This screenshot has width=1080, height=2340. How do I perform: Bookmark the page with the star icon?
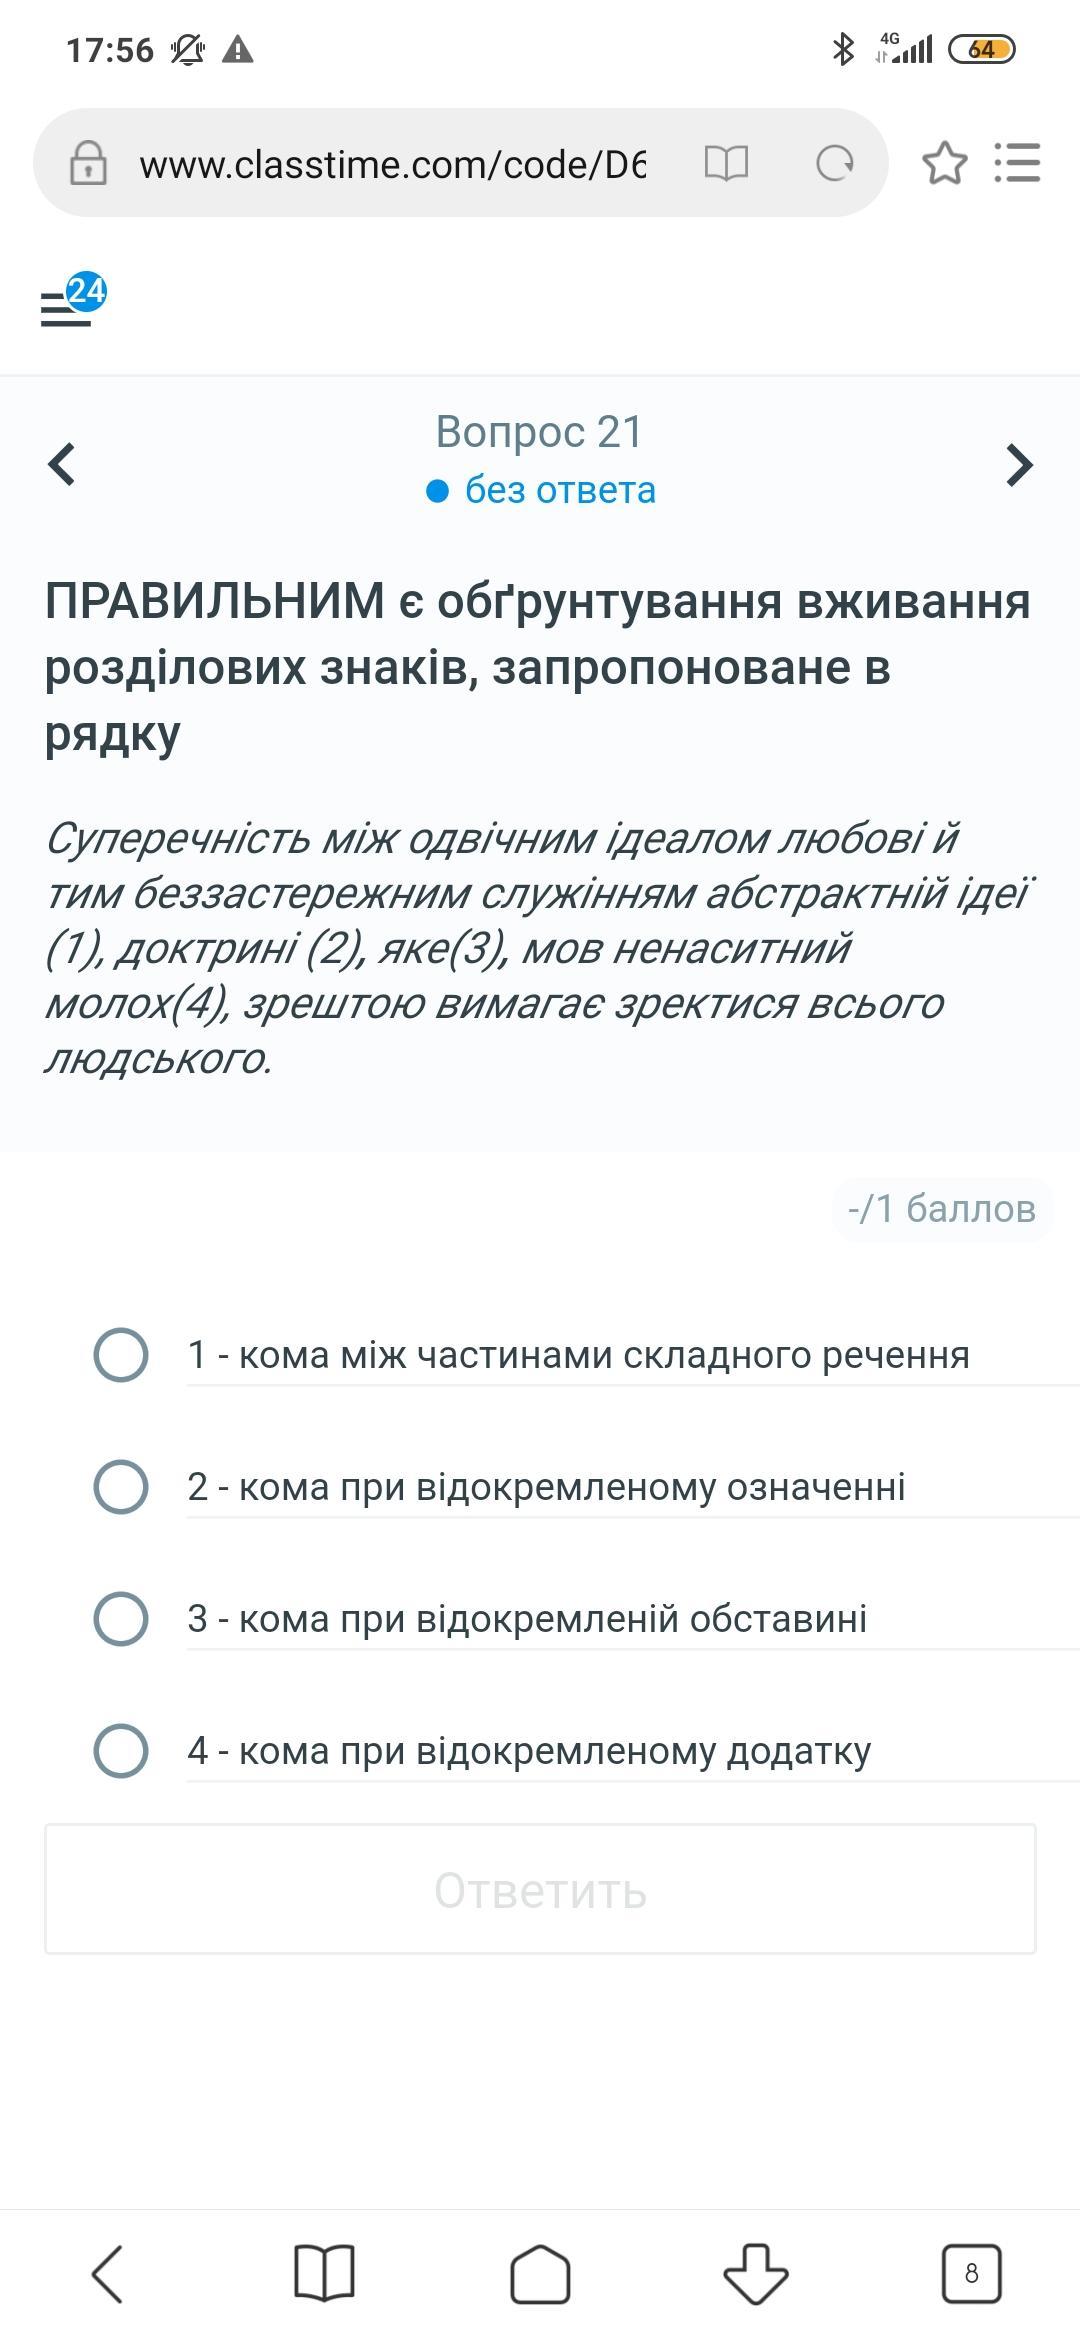(x=945, y=163)
